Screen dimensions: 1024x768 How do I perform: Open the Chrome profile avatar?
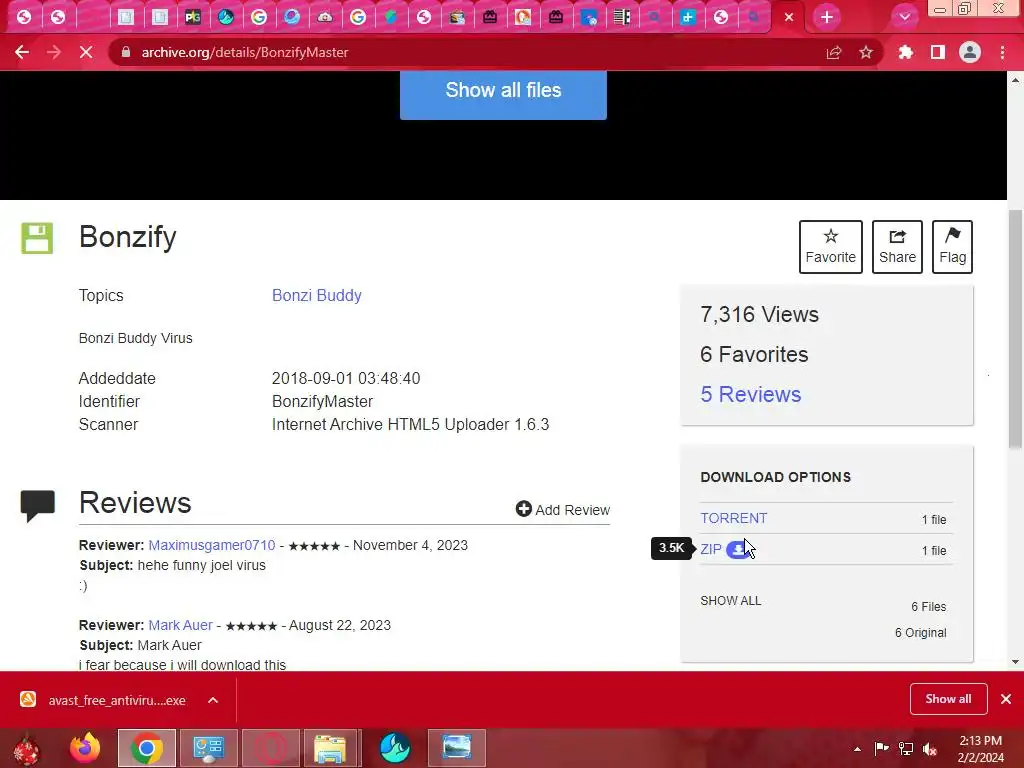pos(970,52)
